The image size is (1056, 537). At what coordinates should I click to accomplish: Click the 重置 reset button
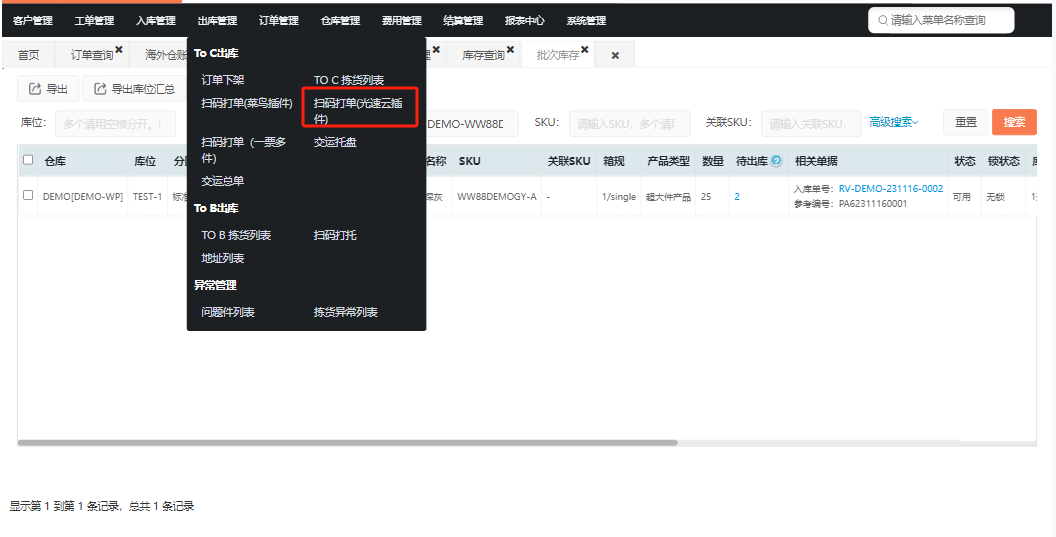coord(966,122)
